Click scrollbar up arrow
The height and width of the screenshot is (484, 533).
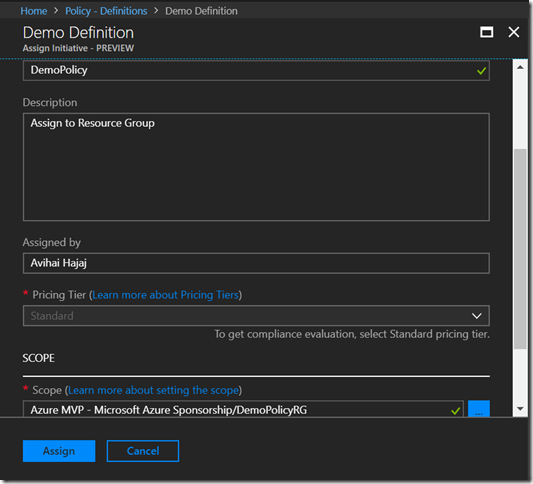pos(520,67)
